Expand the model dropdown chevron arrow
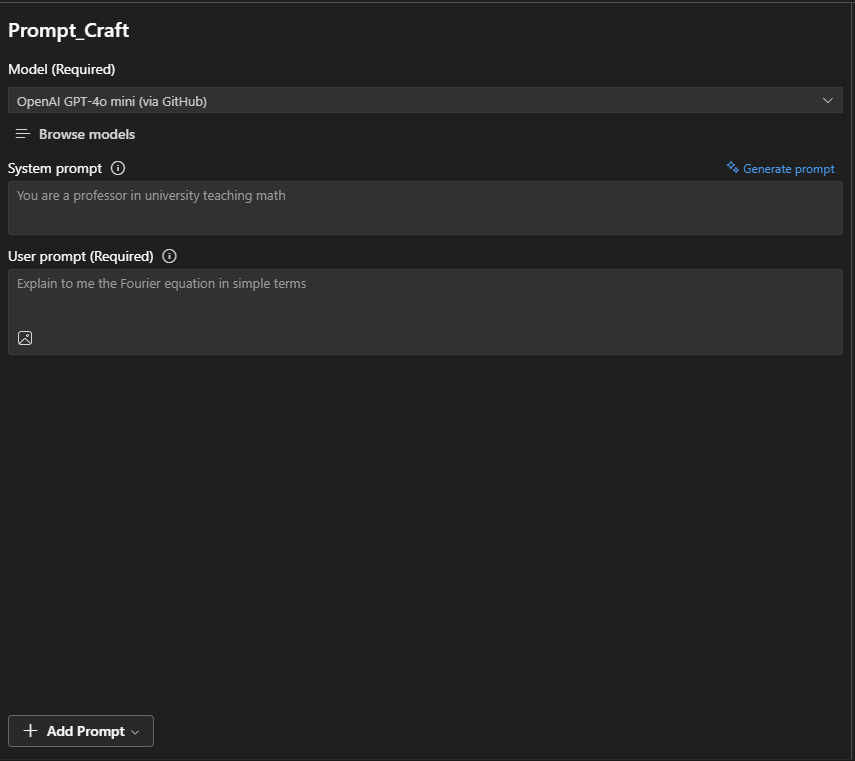Image resolution: width=855 pixels, height=761 pixels. 828,100
